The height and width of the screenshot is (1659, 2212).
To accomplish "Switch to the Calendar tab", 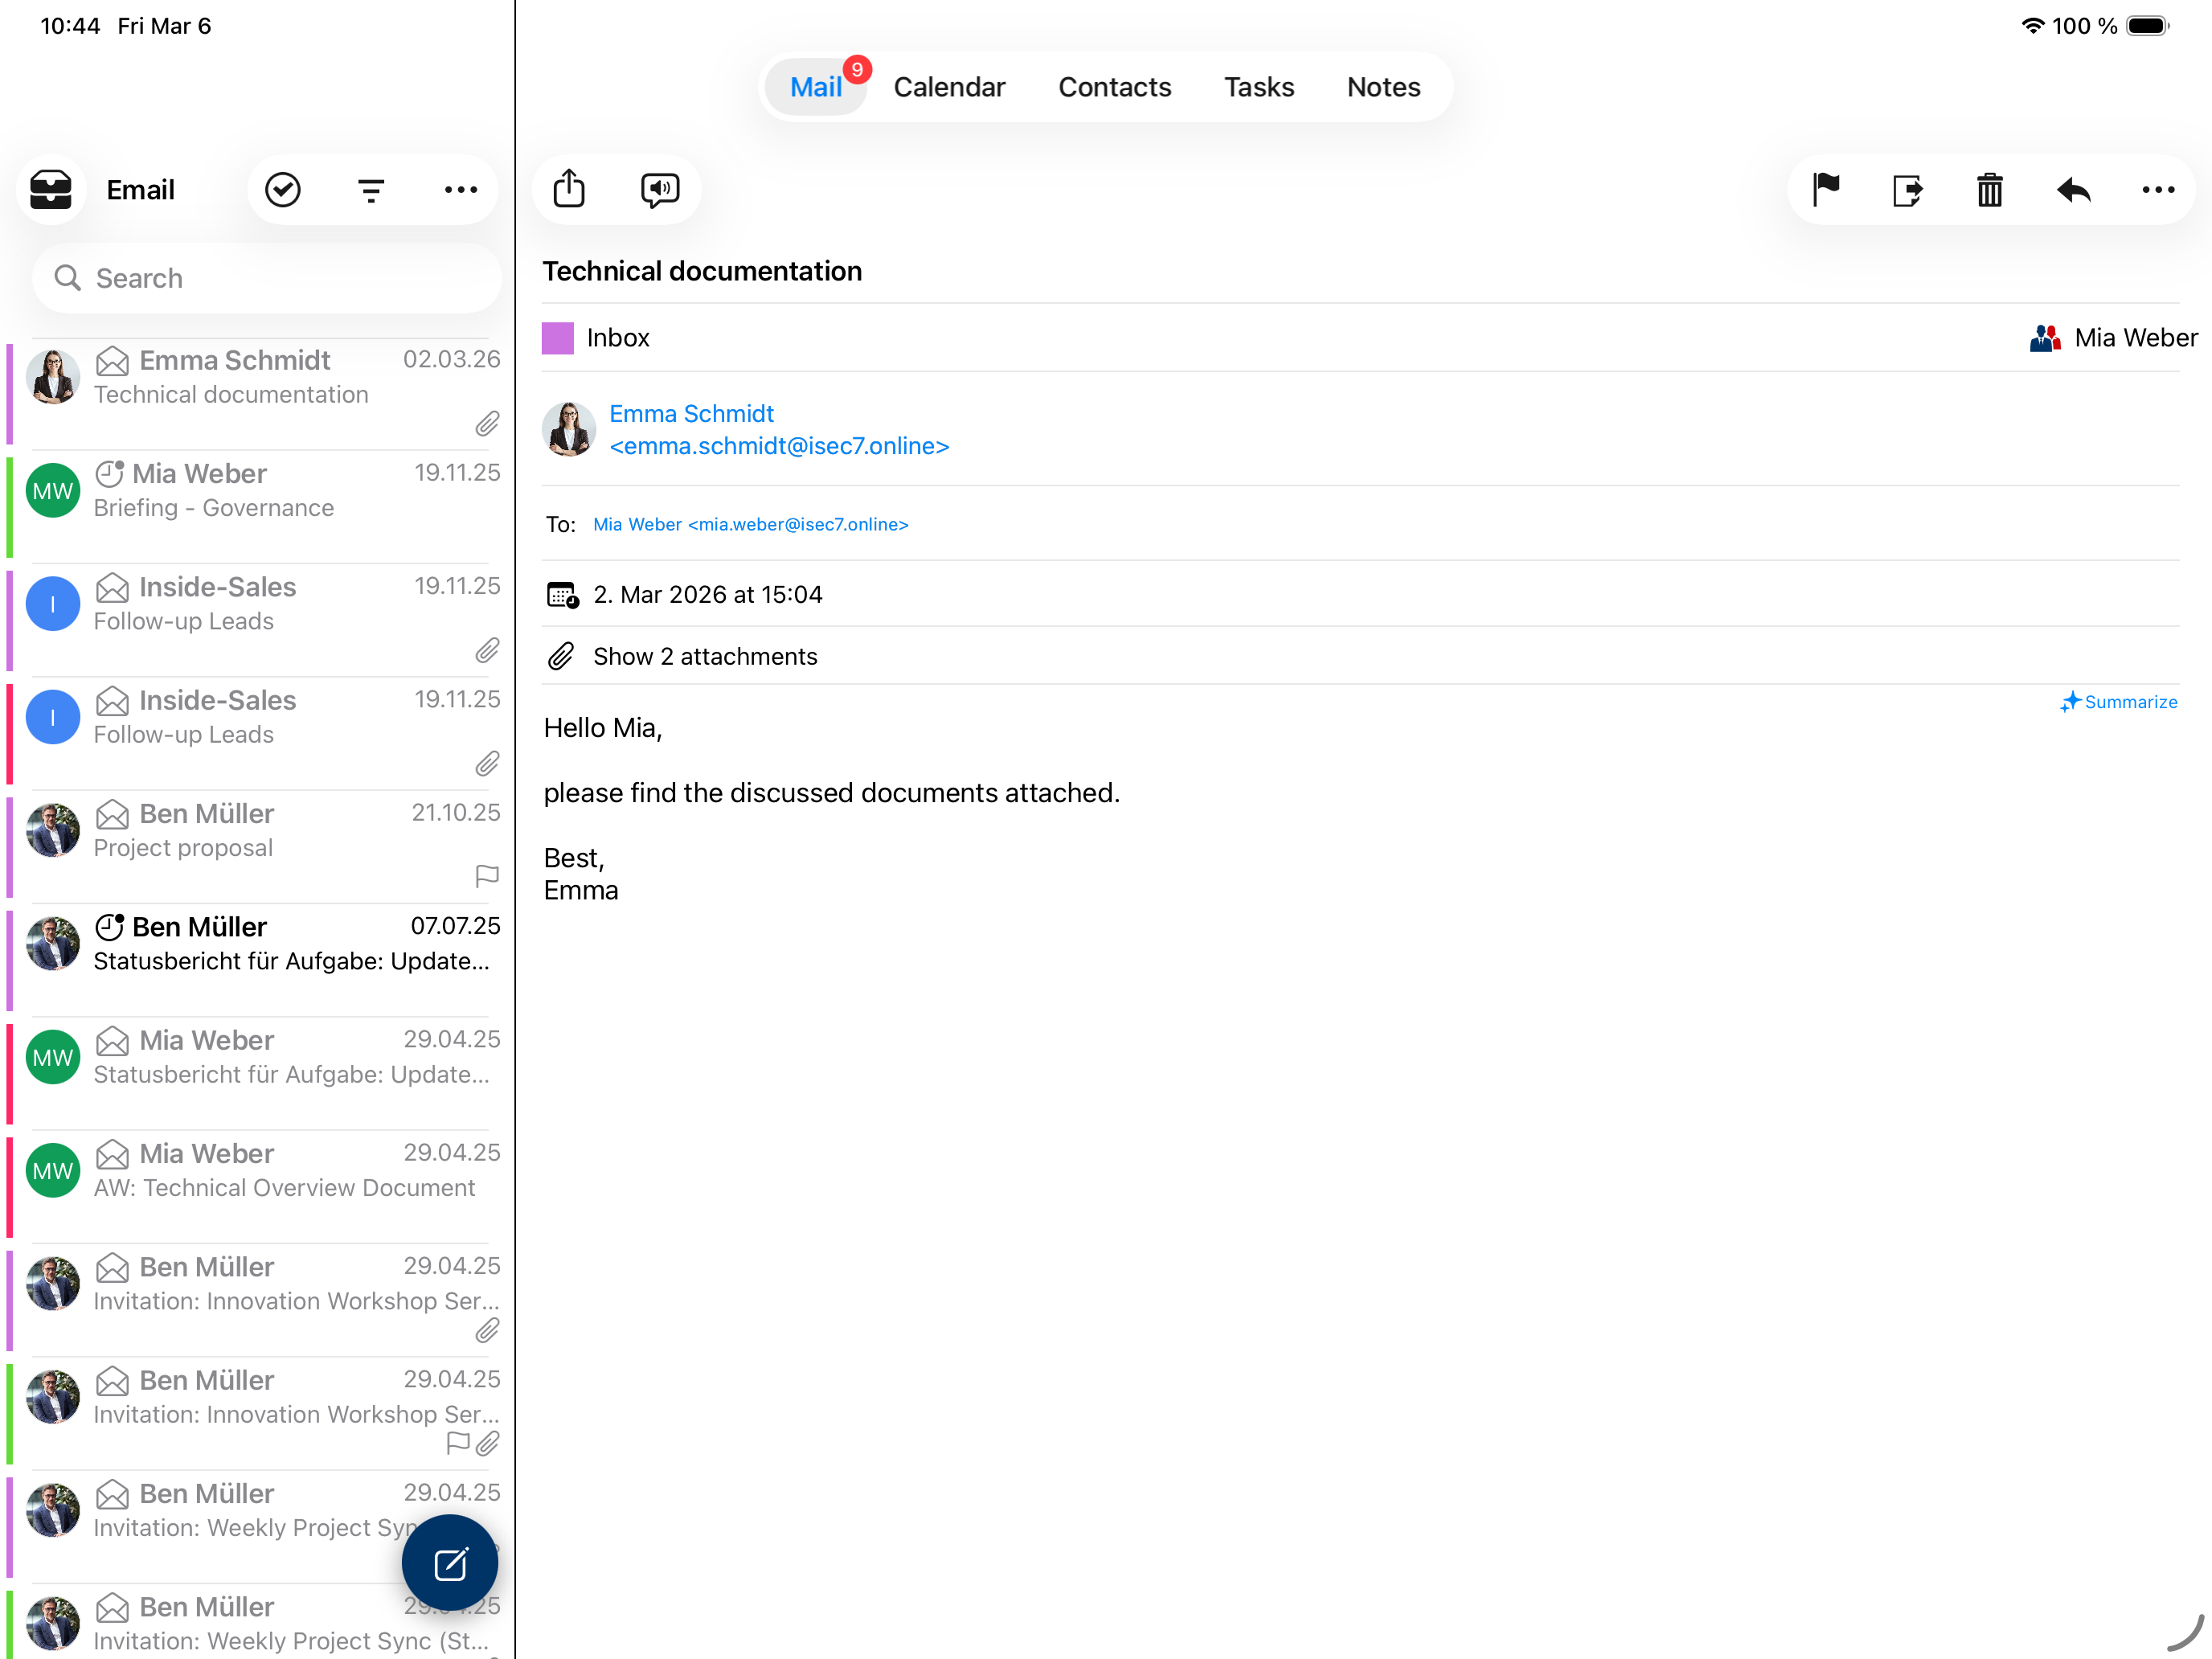I will tap(949, 87).
